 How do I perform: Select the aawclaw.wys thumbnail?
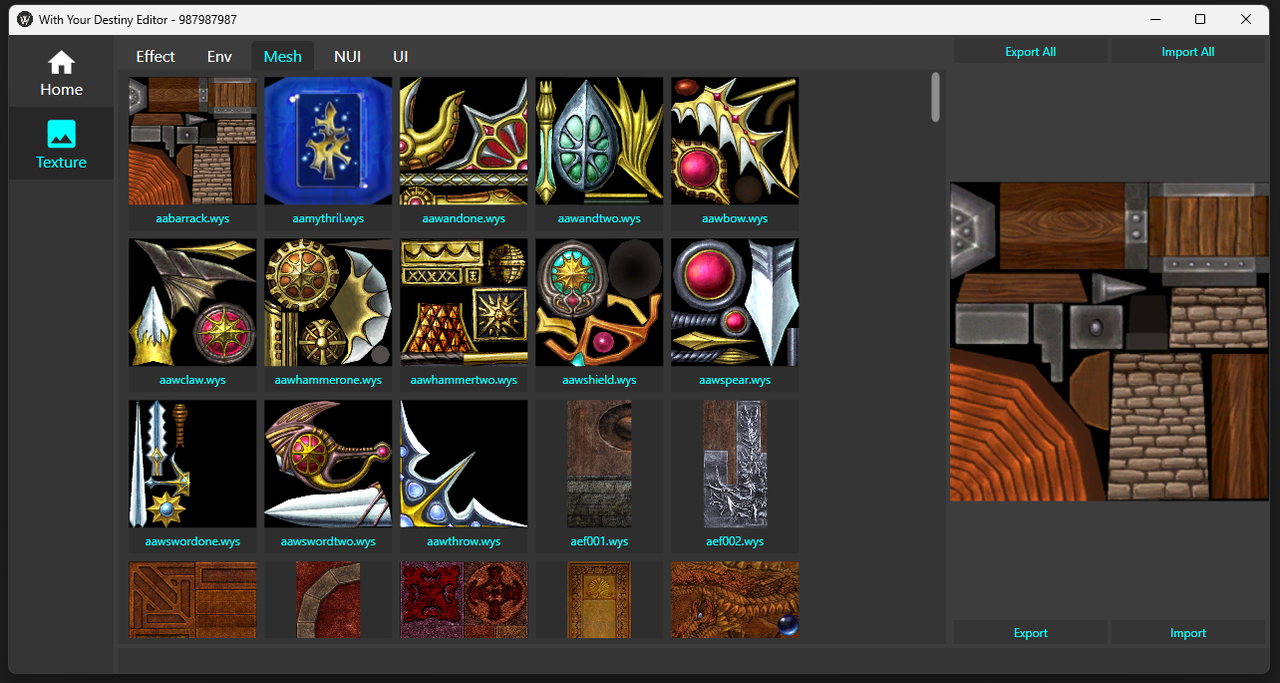[x=193, y=302]
